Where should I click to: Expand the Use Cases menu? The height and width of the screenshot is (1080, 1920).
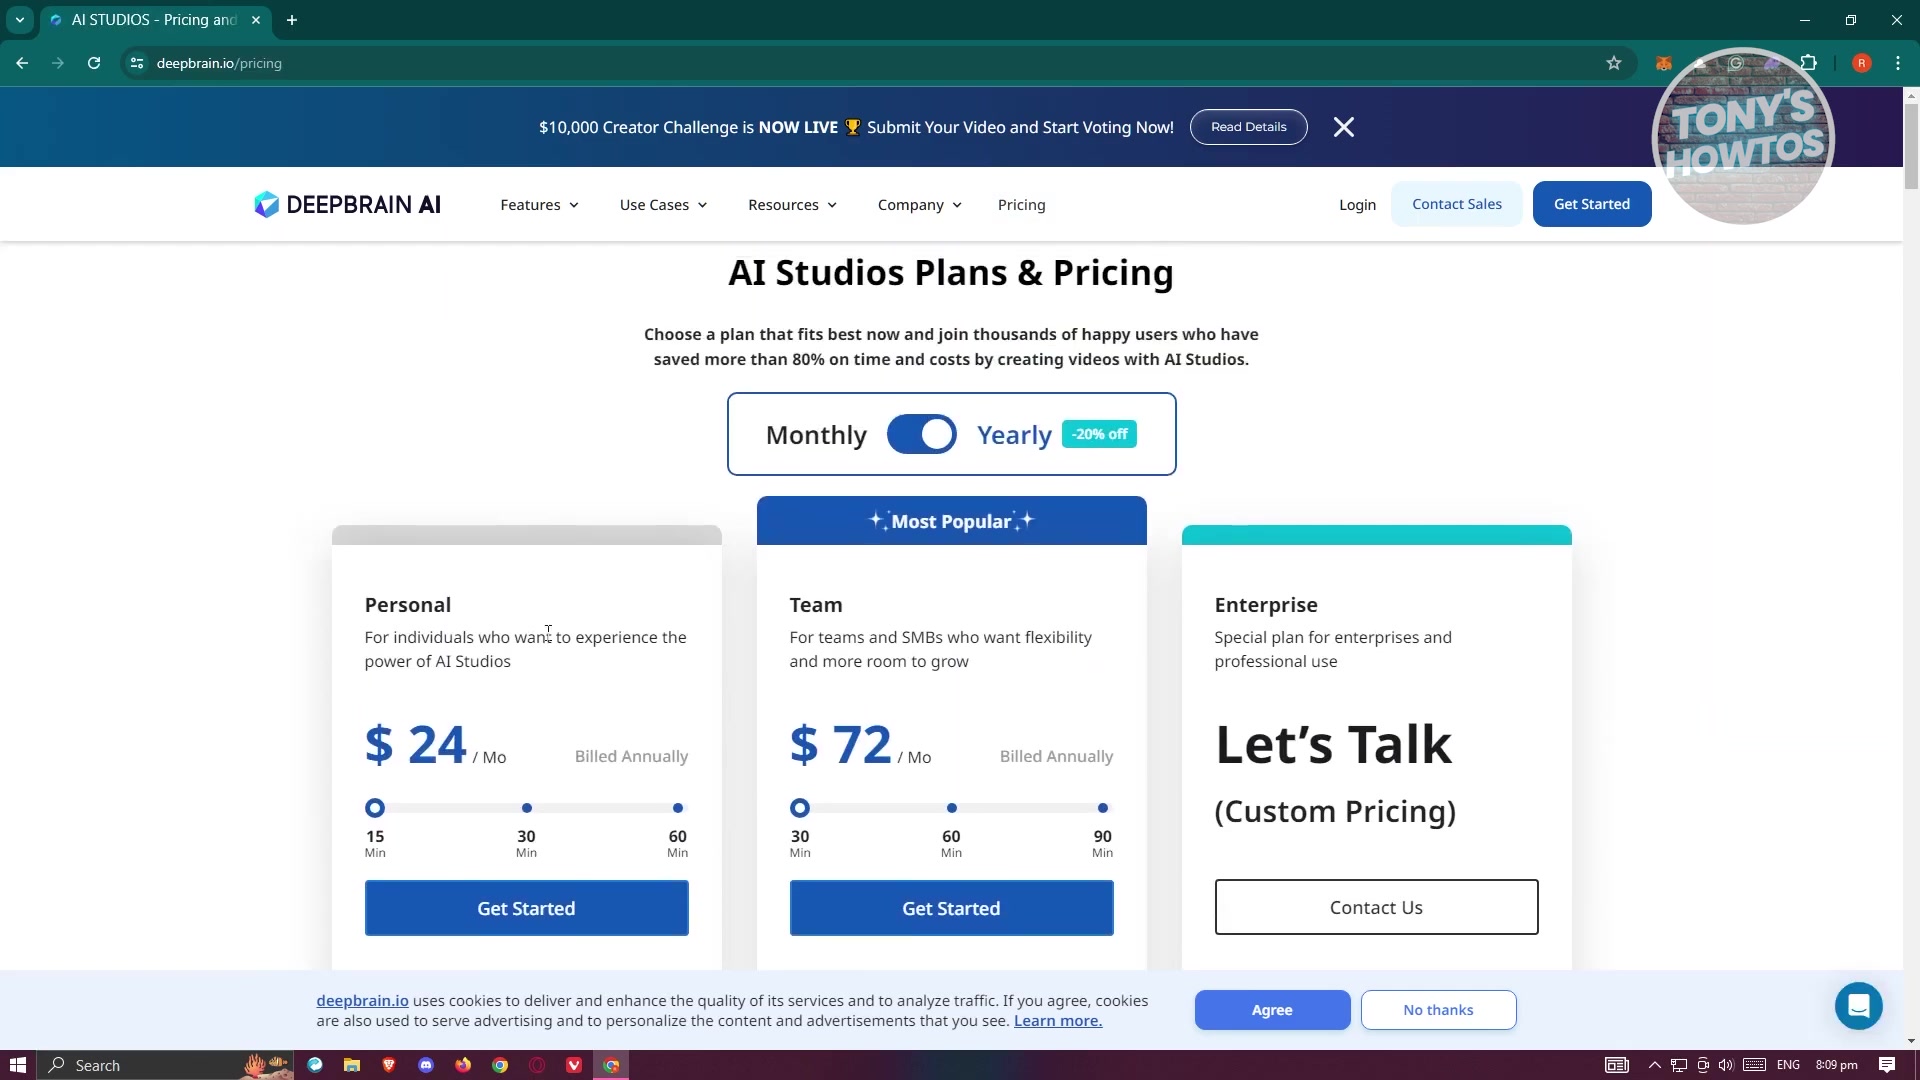tap(663, 205)
